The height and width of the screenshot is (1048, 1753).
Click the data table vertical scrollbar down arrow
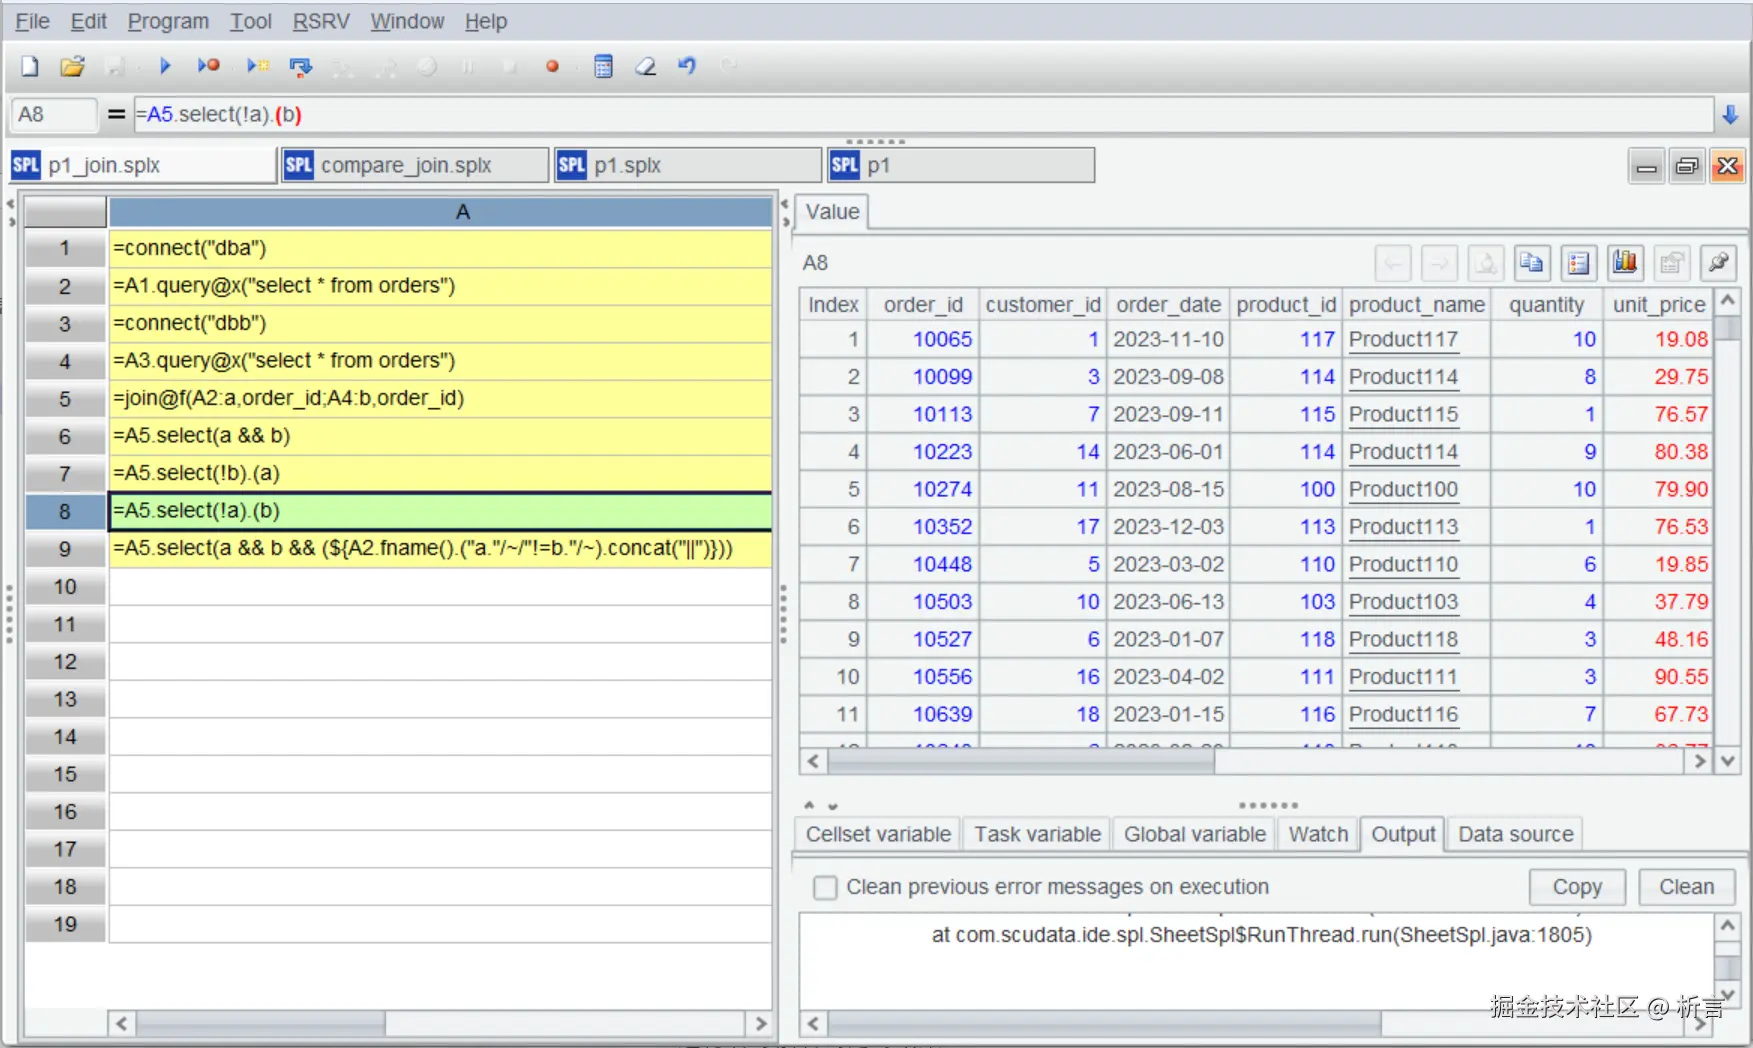click(x=1727, y=761)
